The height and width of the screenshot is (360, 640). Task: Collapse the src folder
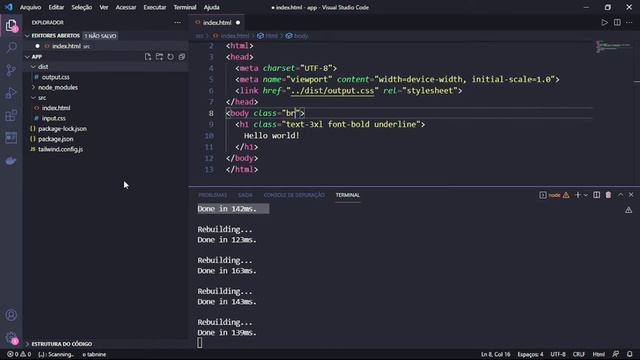(33, 98)
